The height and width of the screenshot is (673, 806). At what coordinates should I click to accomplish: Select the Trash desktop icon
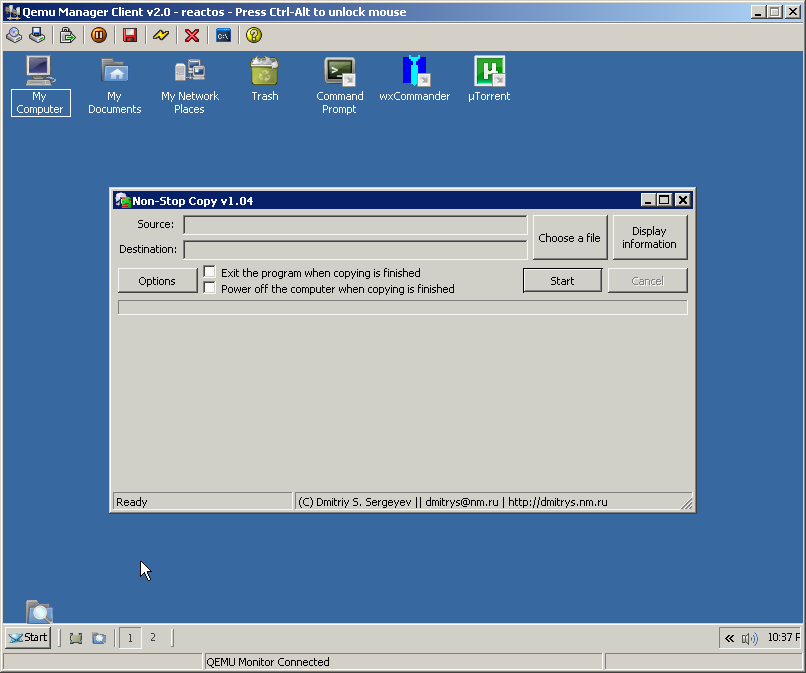tap(265, 79)
